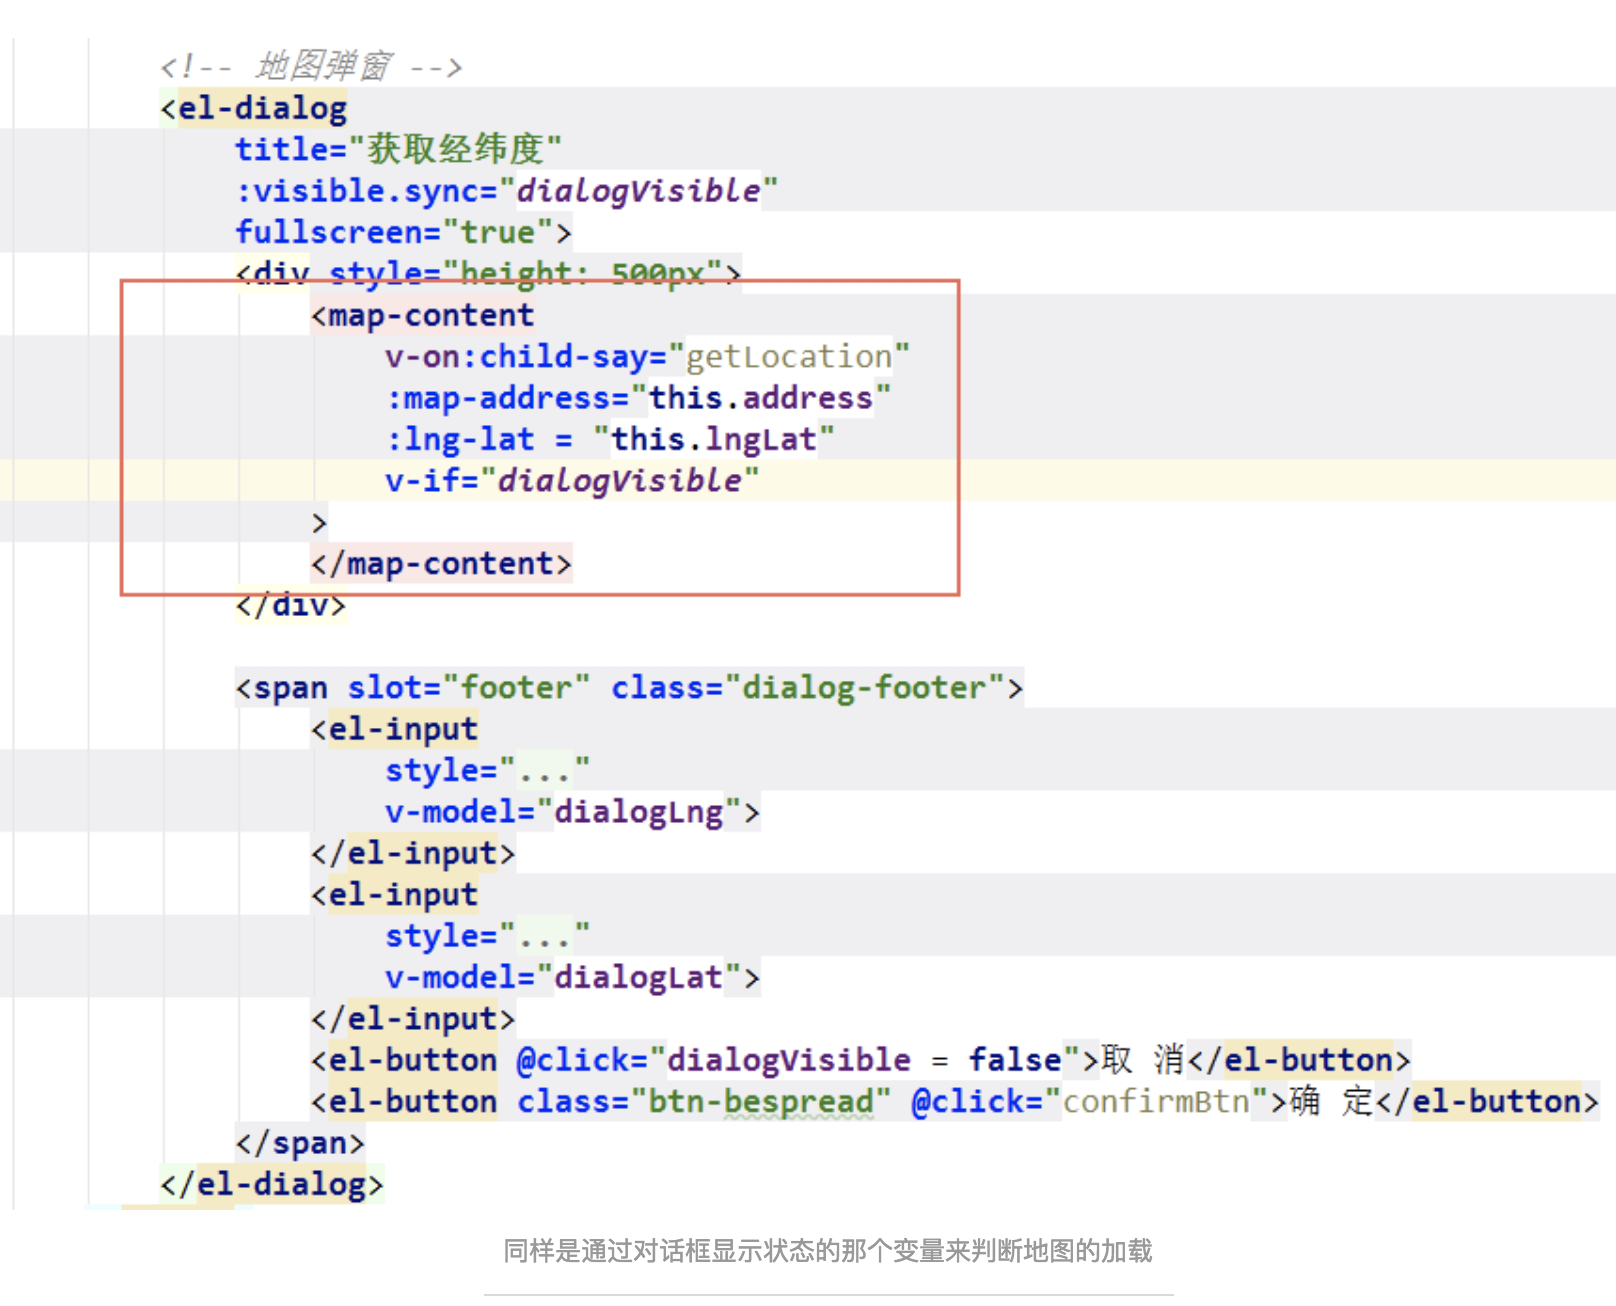Click the title="获取经纬度" attribute
This screenshot has height=1306, width=1616.
(x=398, y=149)
